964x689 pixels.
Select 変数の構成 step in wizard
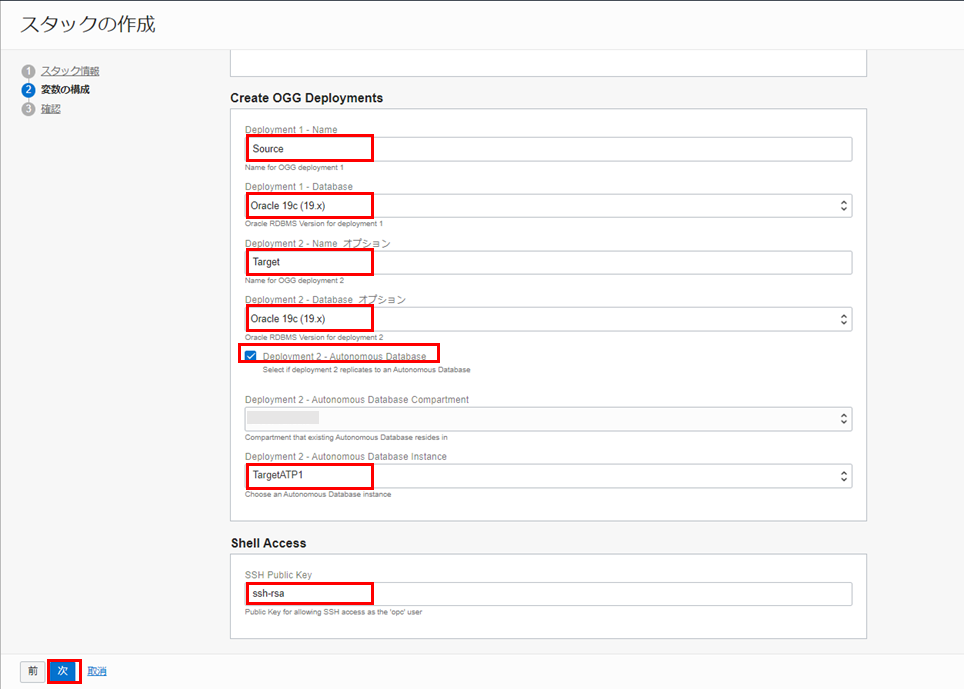pos(65,90)
